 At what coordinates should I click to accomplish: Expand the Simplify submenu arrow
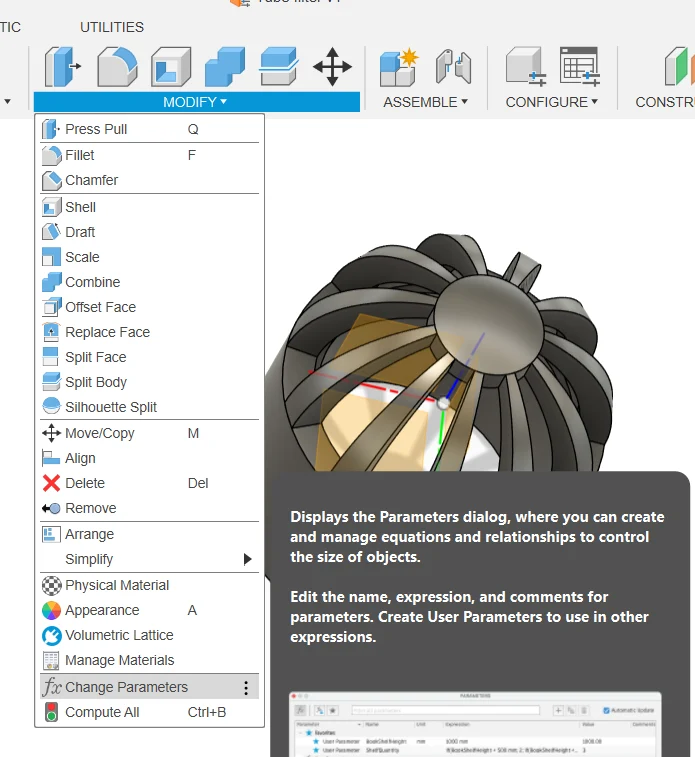point(248,559)
